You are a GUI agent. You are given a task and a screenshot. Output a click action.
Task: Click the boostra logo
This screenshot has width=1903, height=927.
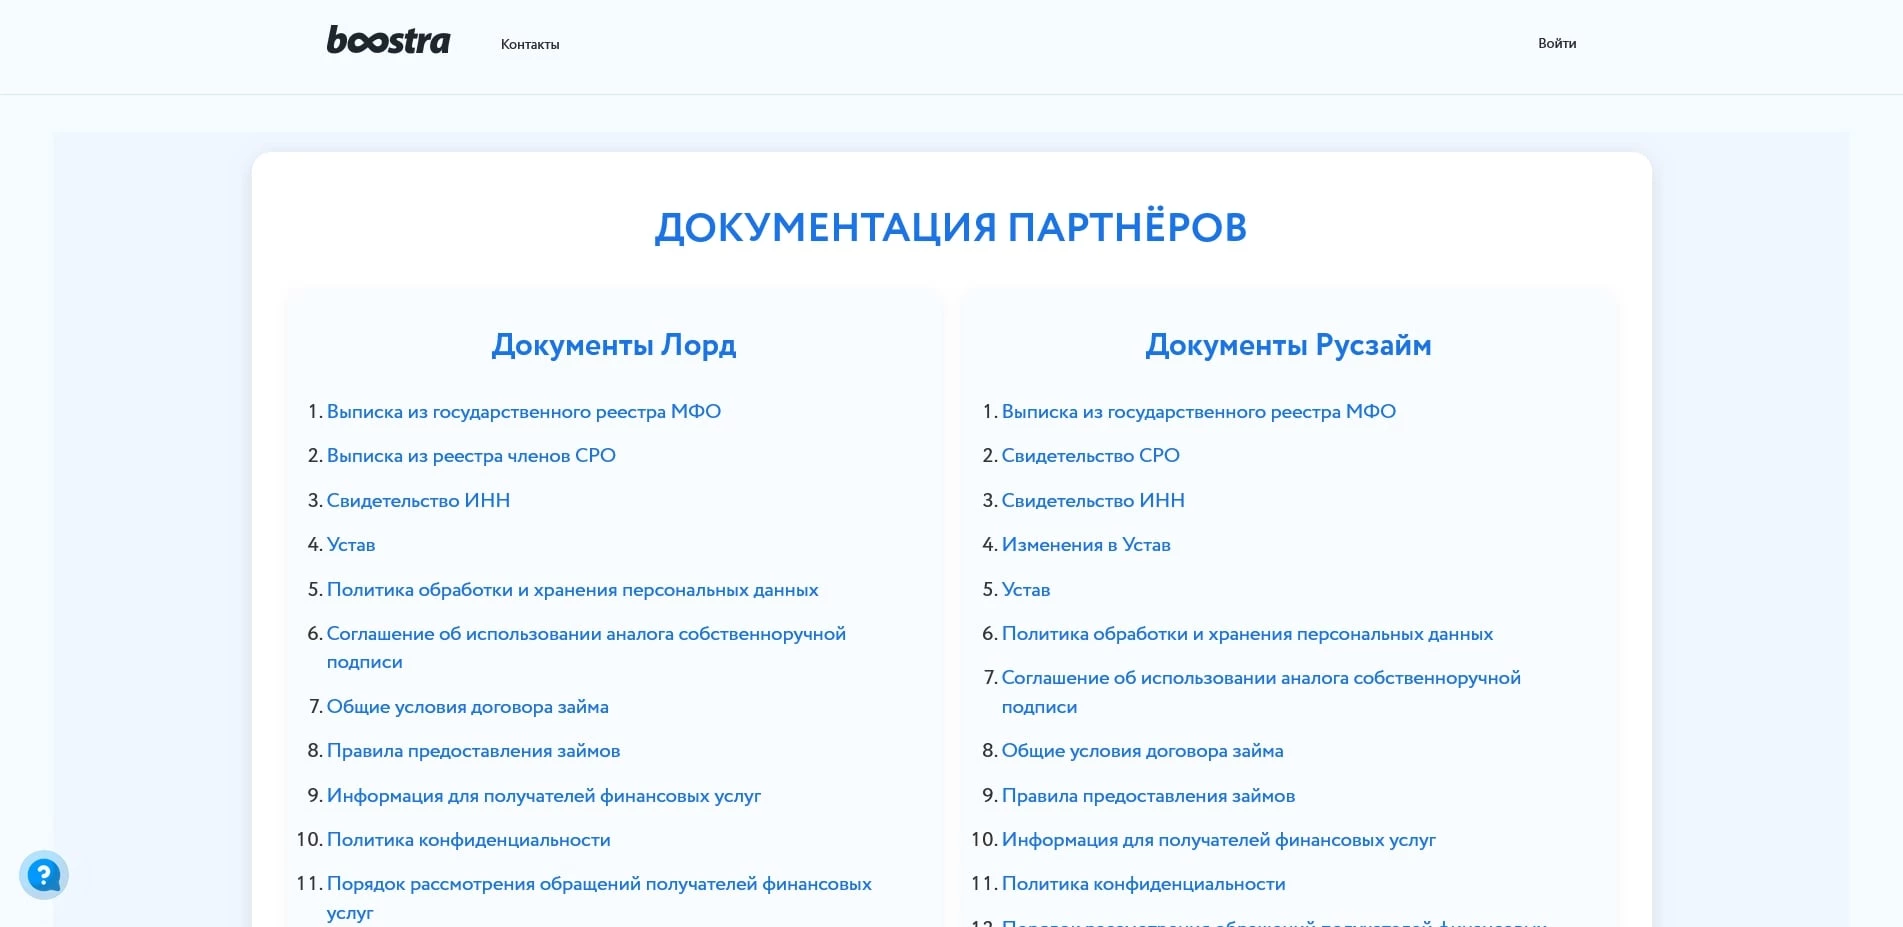pos(388,41)
